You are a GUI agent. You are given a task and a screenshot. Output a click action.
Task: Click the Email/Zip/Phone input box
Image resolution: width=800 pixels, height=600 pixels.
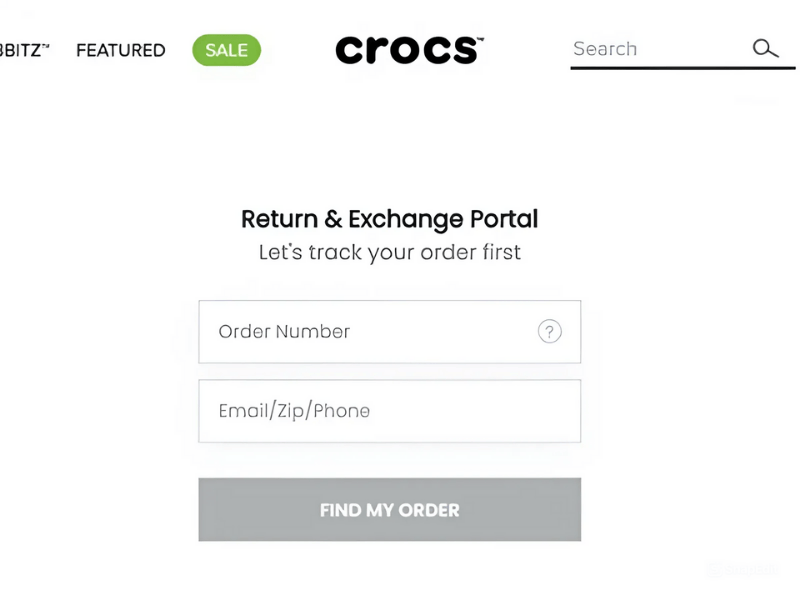tap(389, 411)
